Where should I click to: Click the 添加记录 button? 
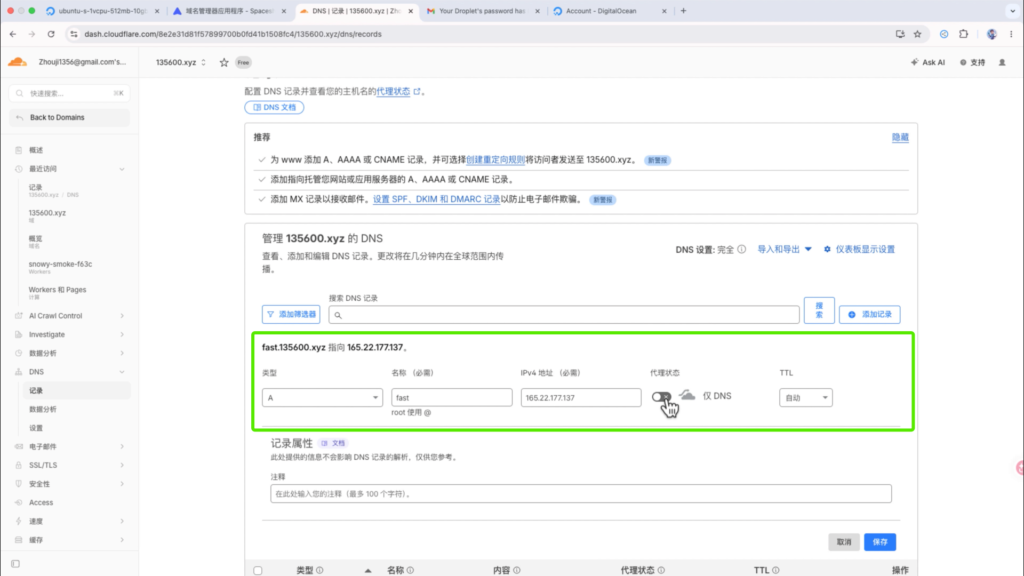click(x=869, y=314)
